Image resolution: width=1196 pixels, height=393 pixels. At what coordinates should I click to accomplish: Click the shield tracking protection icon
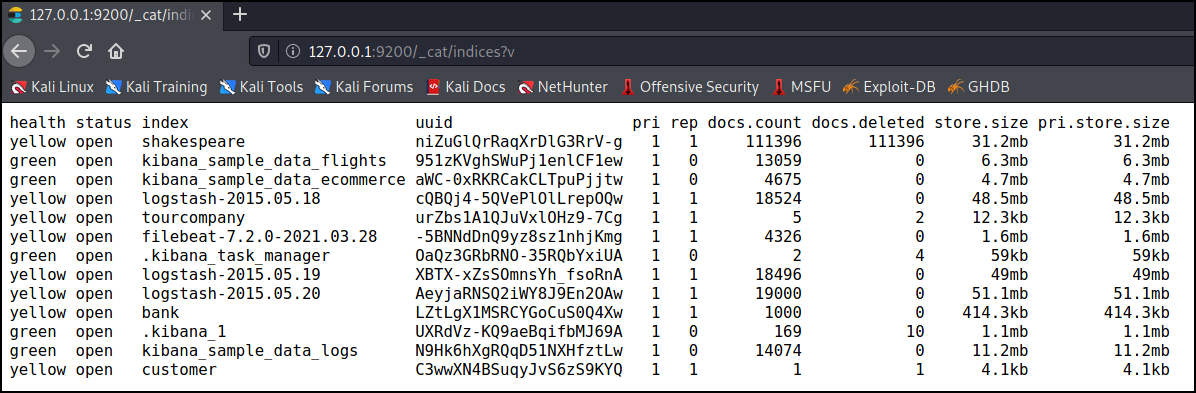(264, 52)
